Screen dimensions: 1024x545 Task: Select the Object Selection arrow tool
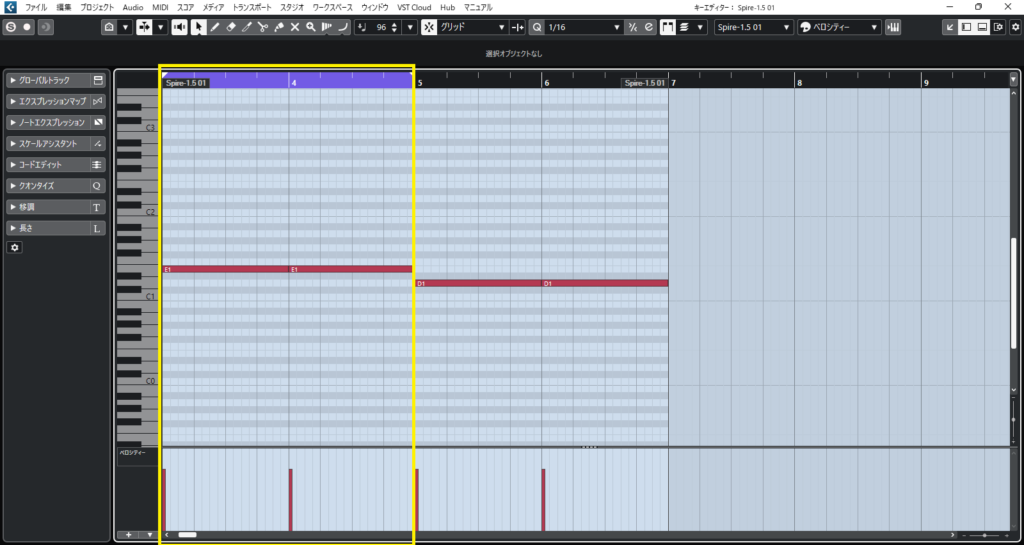click(x=198, y=27)
